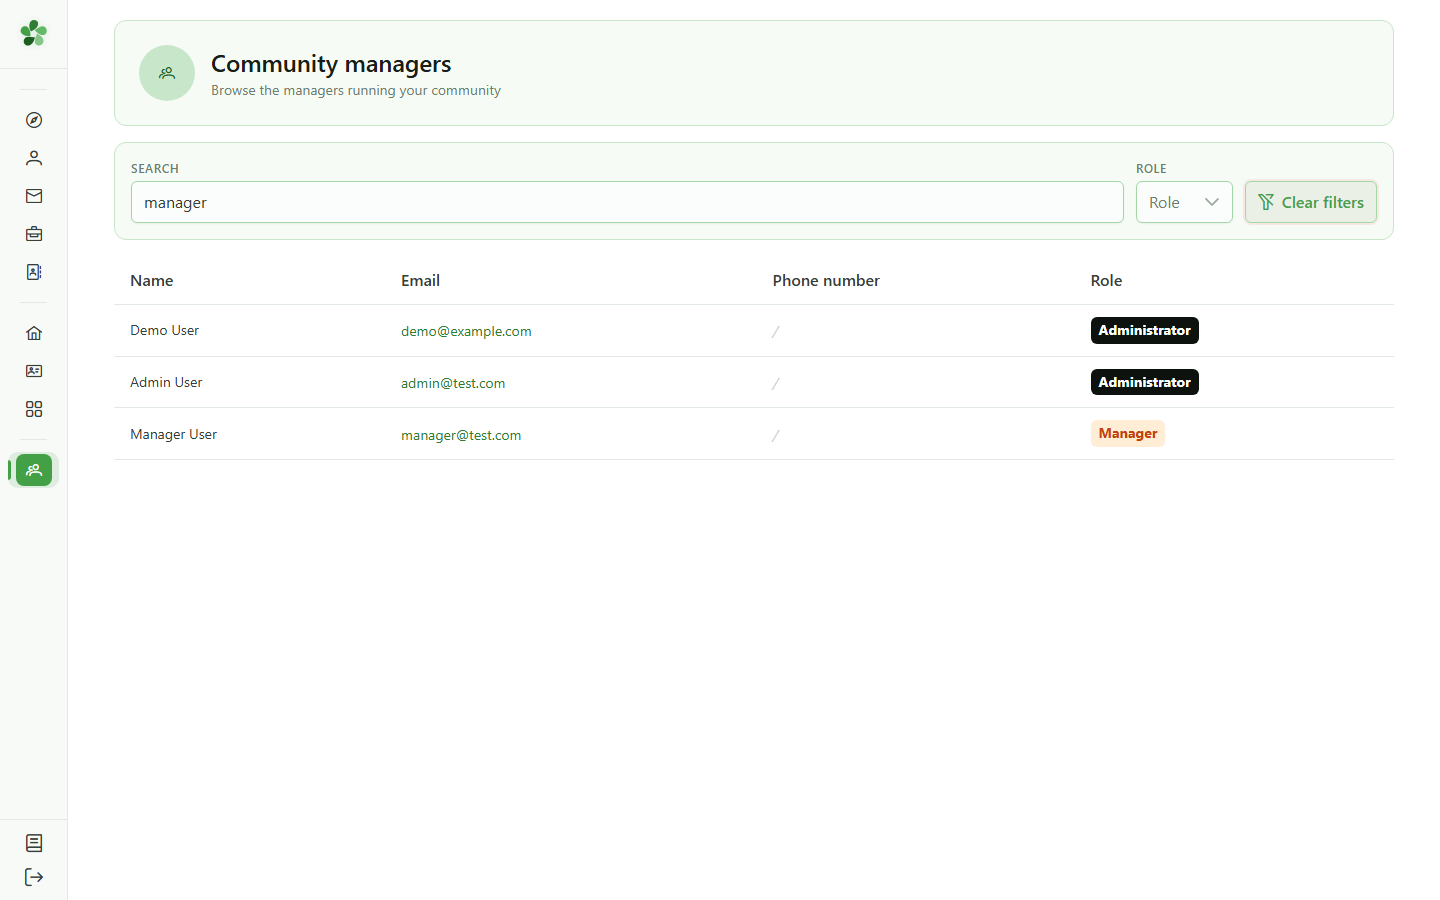The image size is (1440, 900).
Task: Click the 'Community managers' page title
Action: coord(331,64)
